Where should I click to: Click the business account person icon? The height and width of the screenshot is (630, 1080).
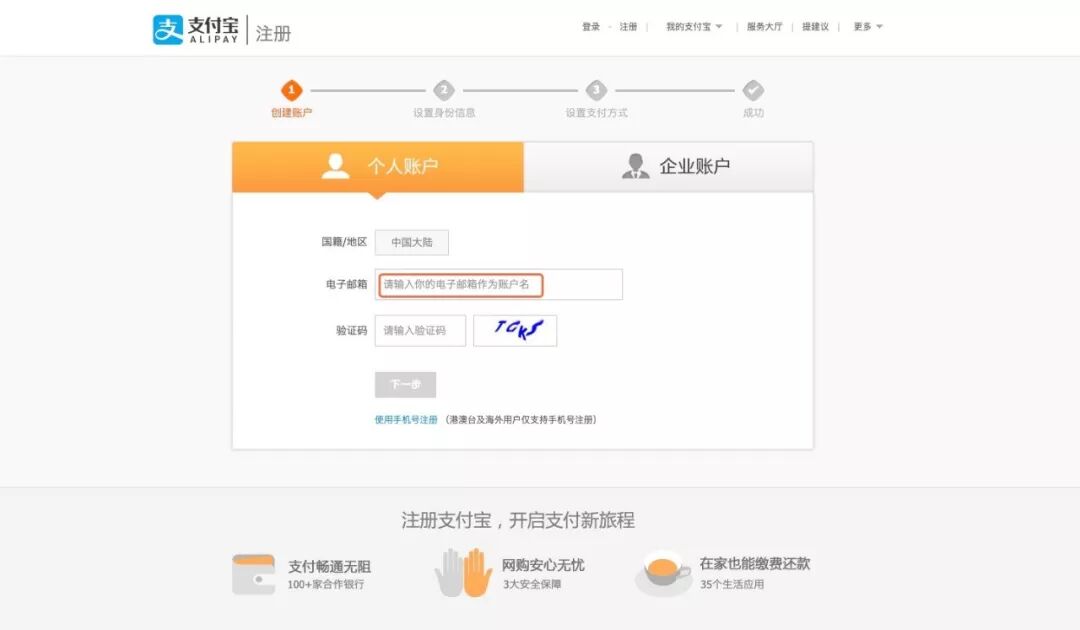635,166
